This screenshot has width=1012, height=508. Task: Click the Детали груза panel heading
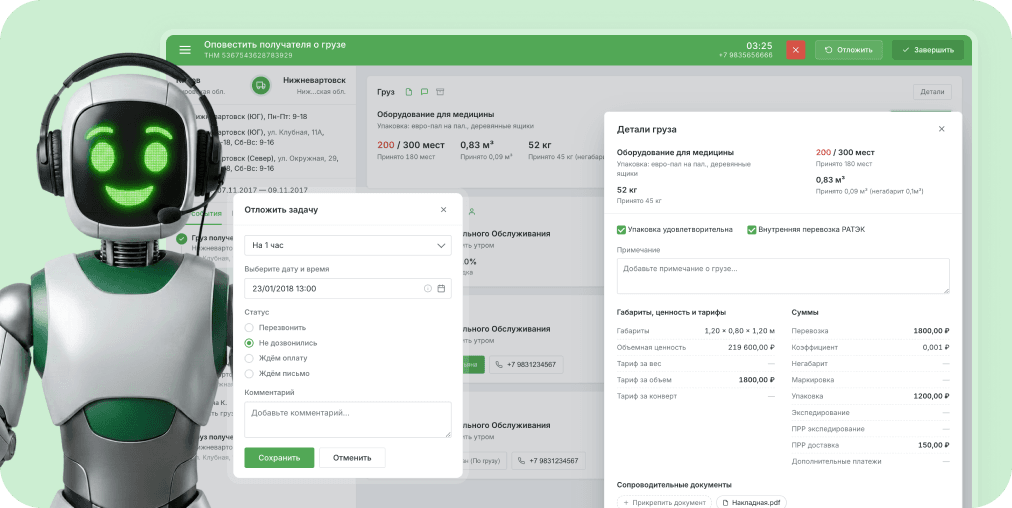coord(647,129)
